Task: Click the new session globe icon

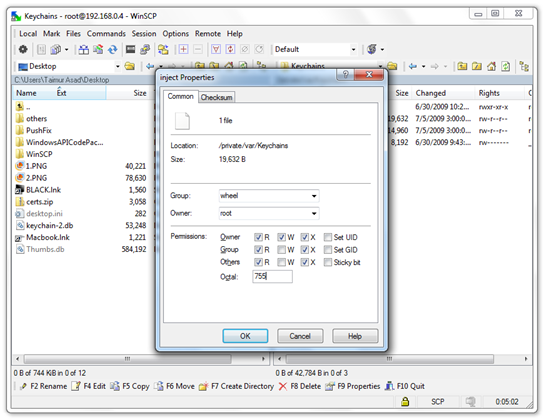Action: click(x=372, y=49)
